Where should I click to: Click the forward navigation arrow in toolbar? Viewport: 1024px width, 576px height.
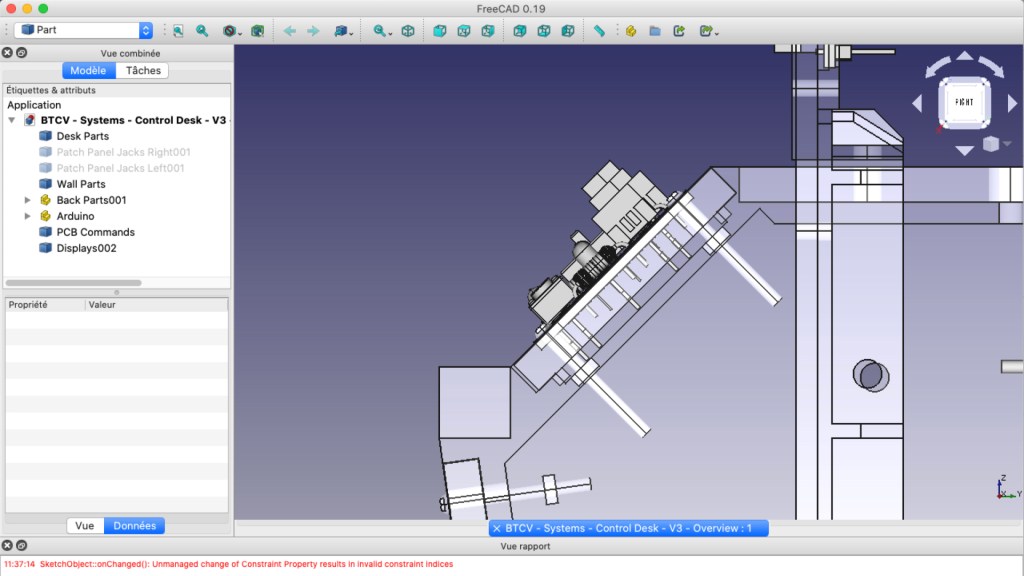[313, 31]
